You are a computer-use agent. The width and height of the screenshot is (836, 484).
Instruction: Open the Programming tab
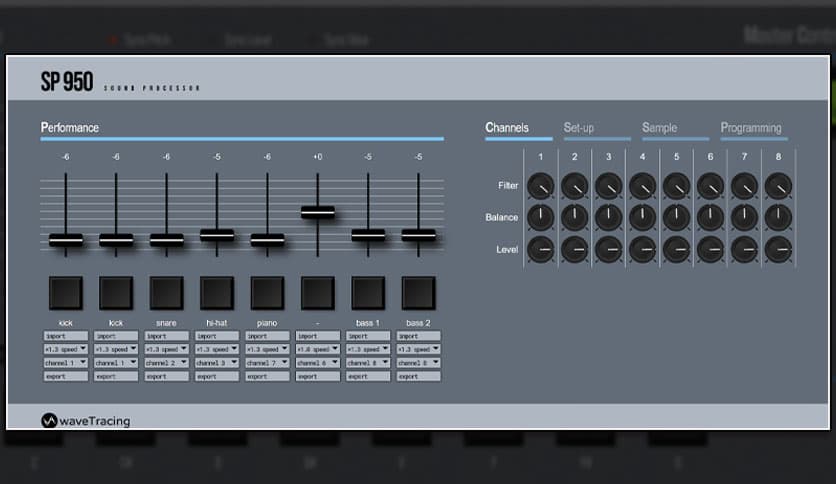pos(751,128)
